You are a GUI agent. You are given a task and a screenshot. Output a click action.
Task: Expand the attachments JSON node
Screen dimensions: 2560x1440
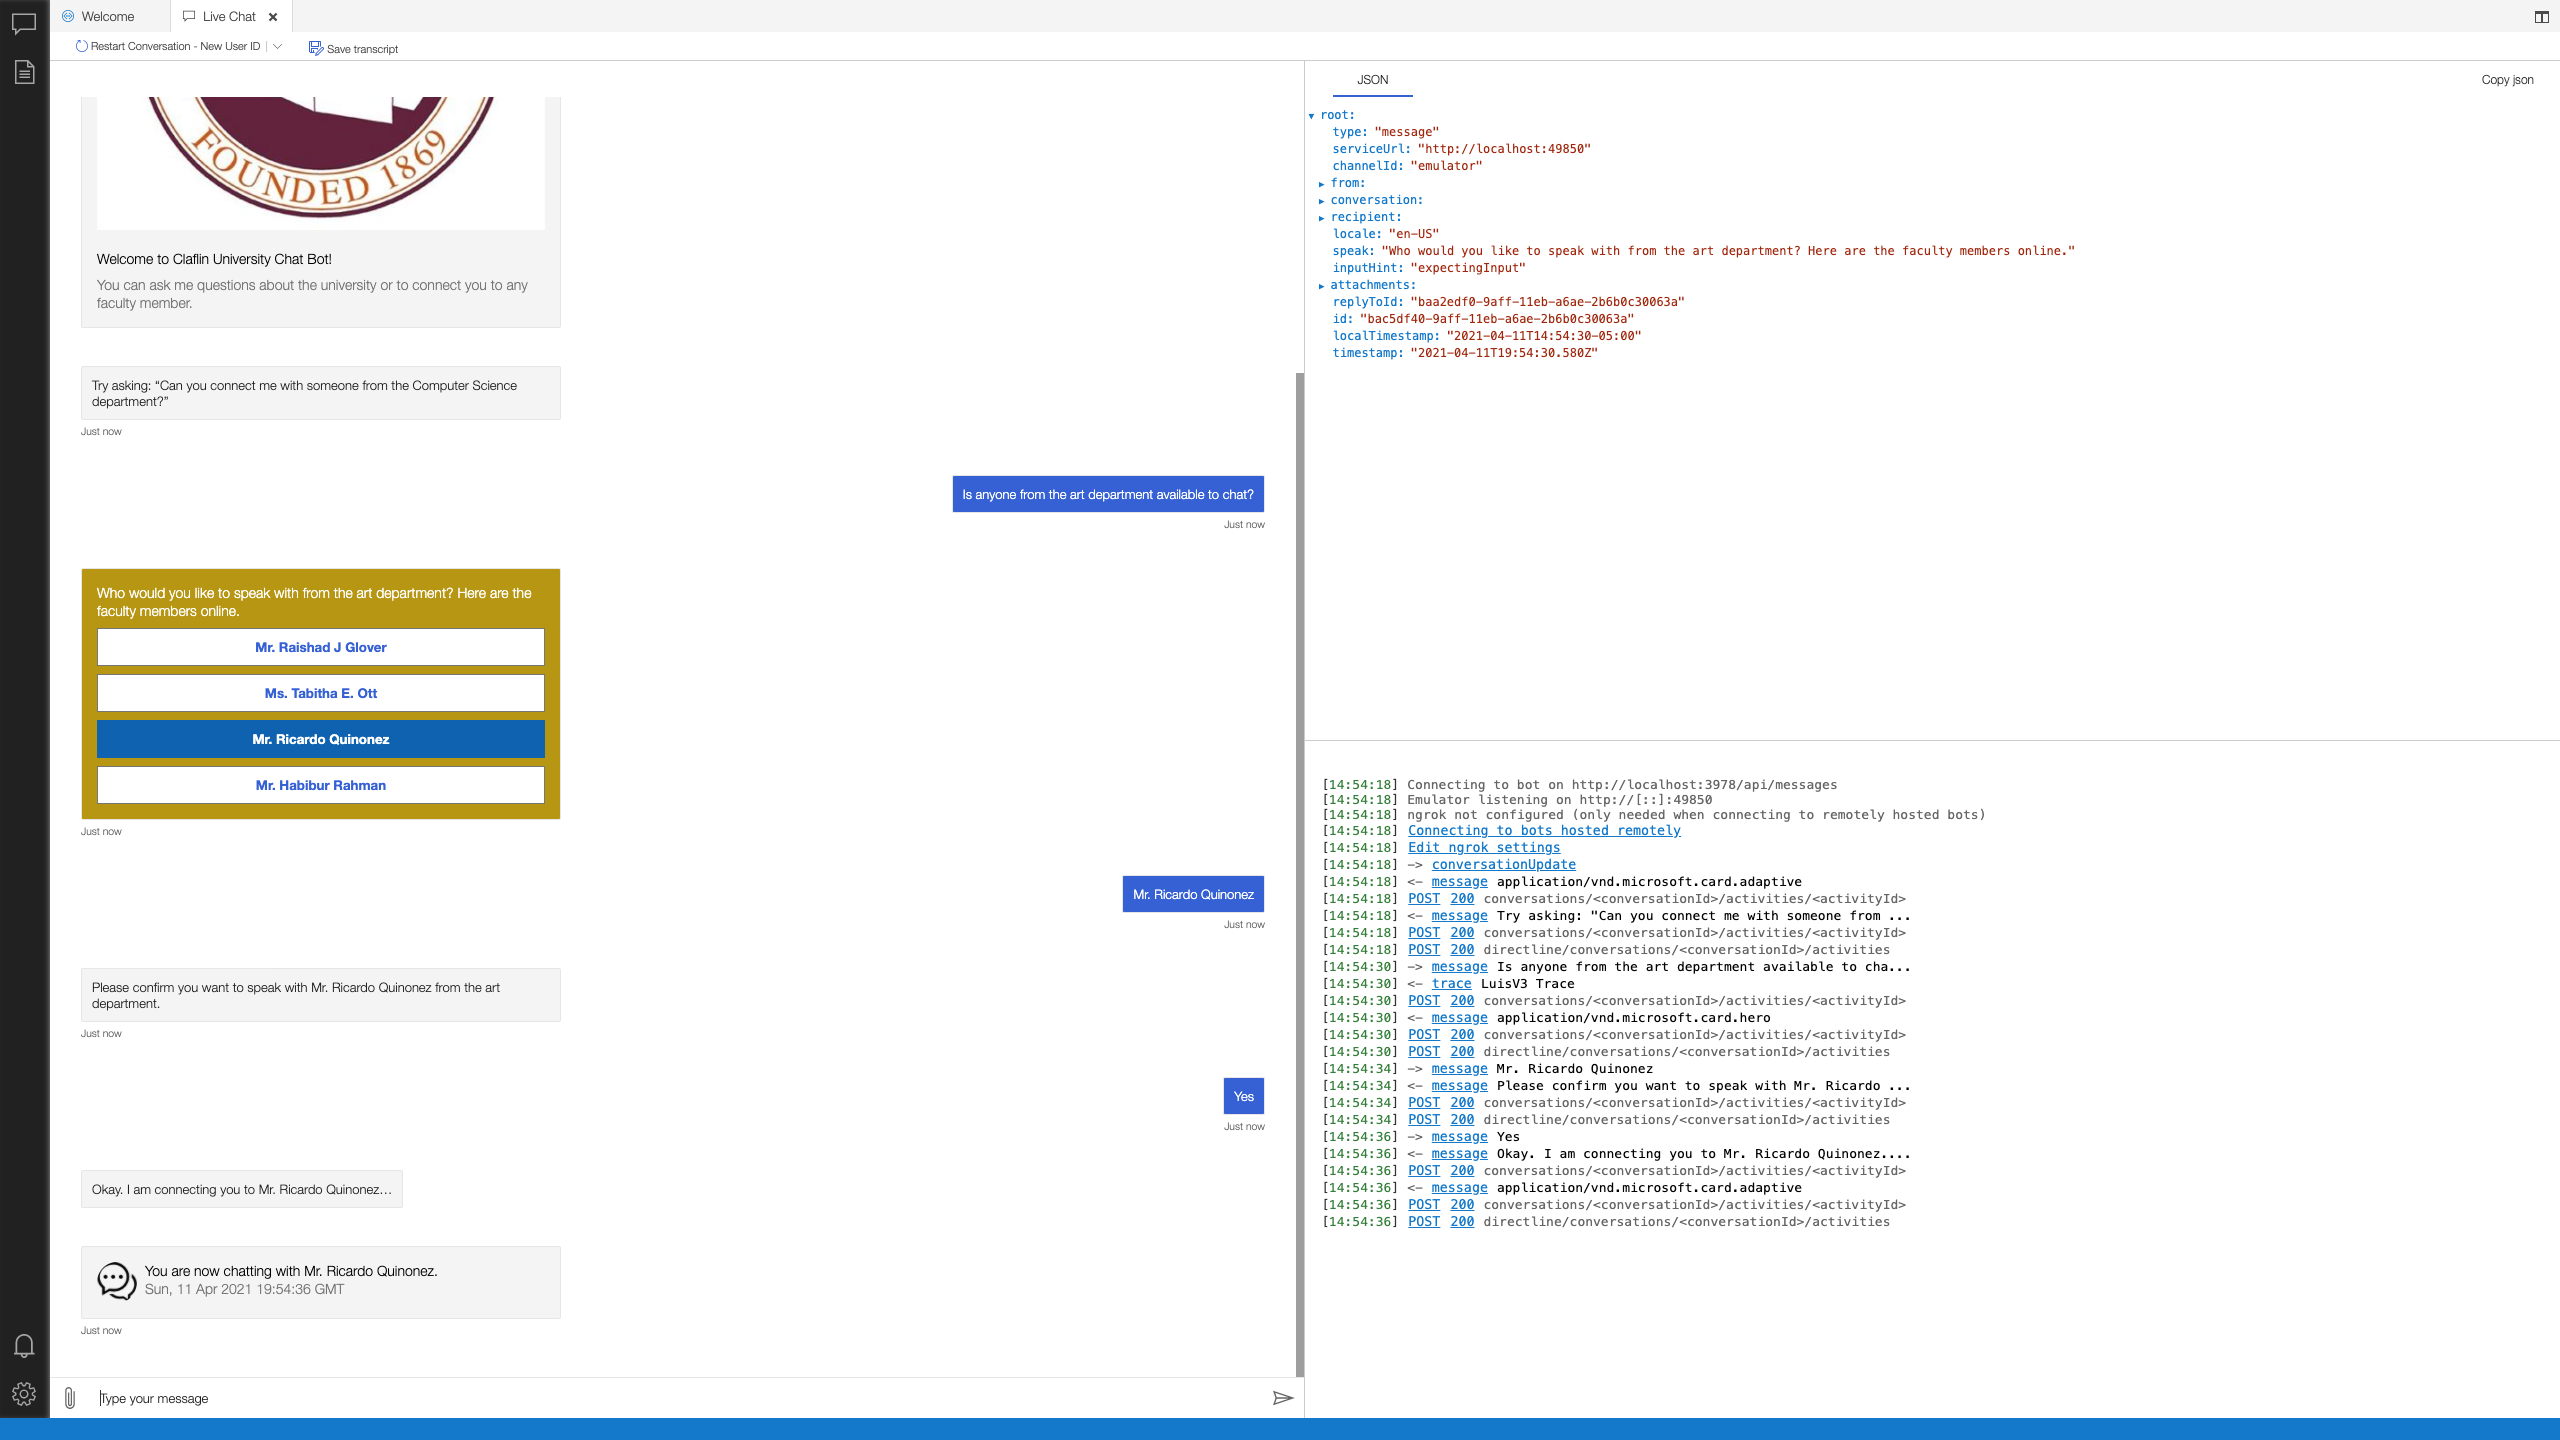point(1322,286)
